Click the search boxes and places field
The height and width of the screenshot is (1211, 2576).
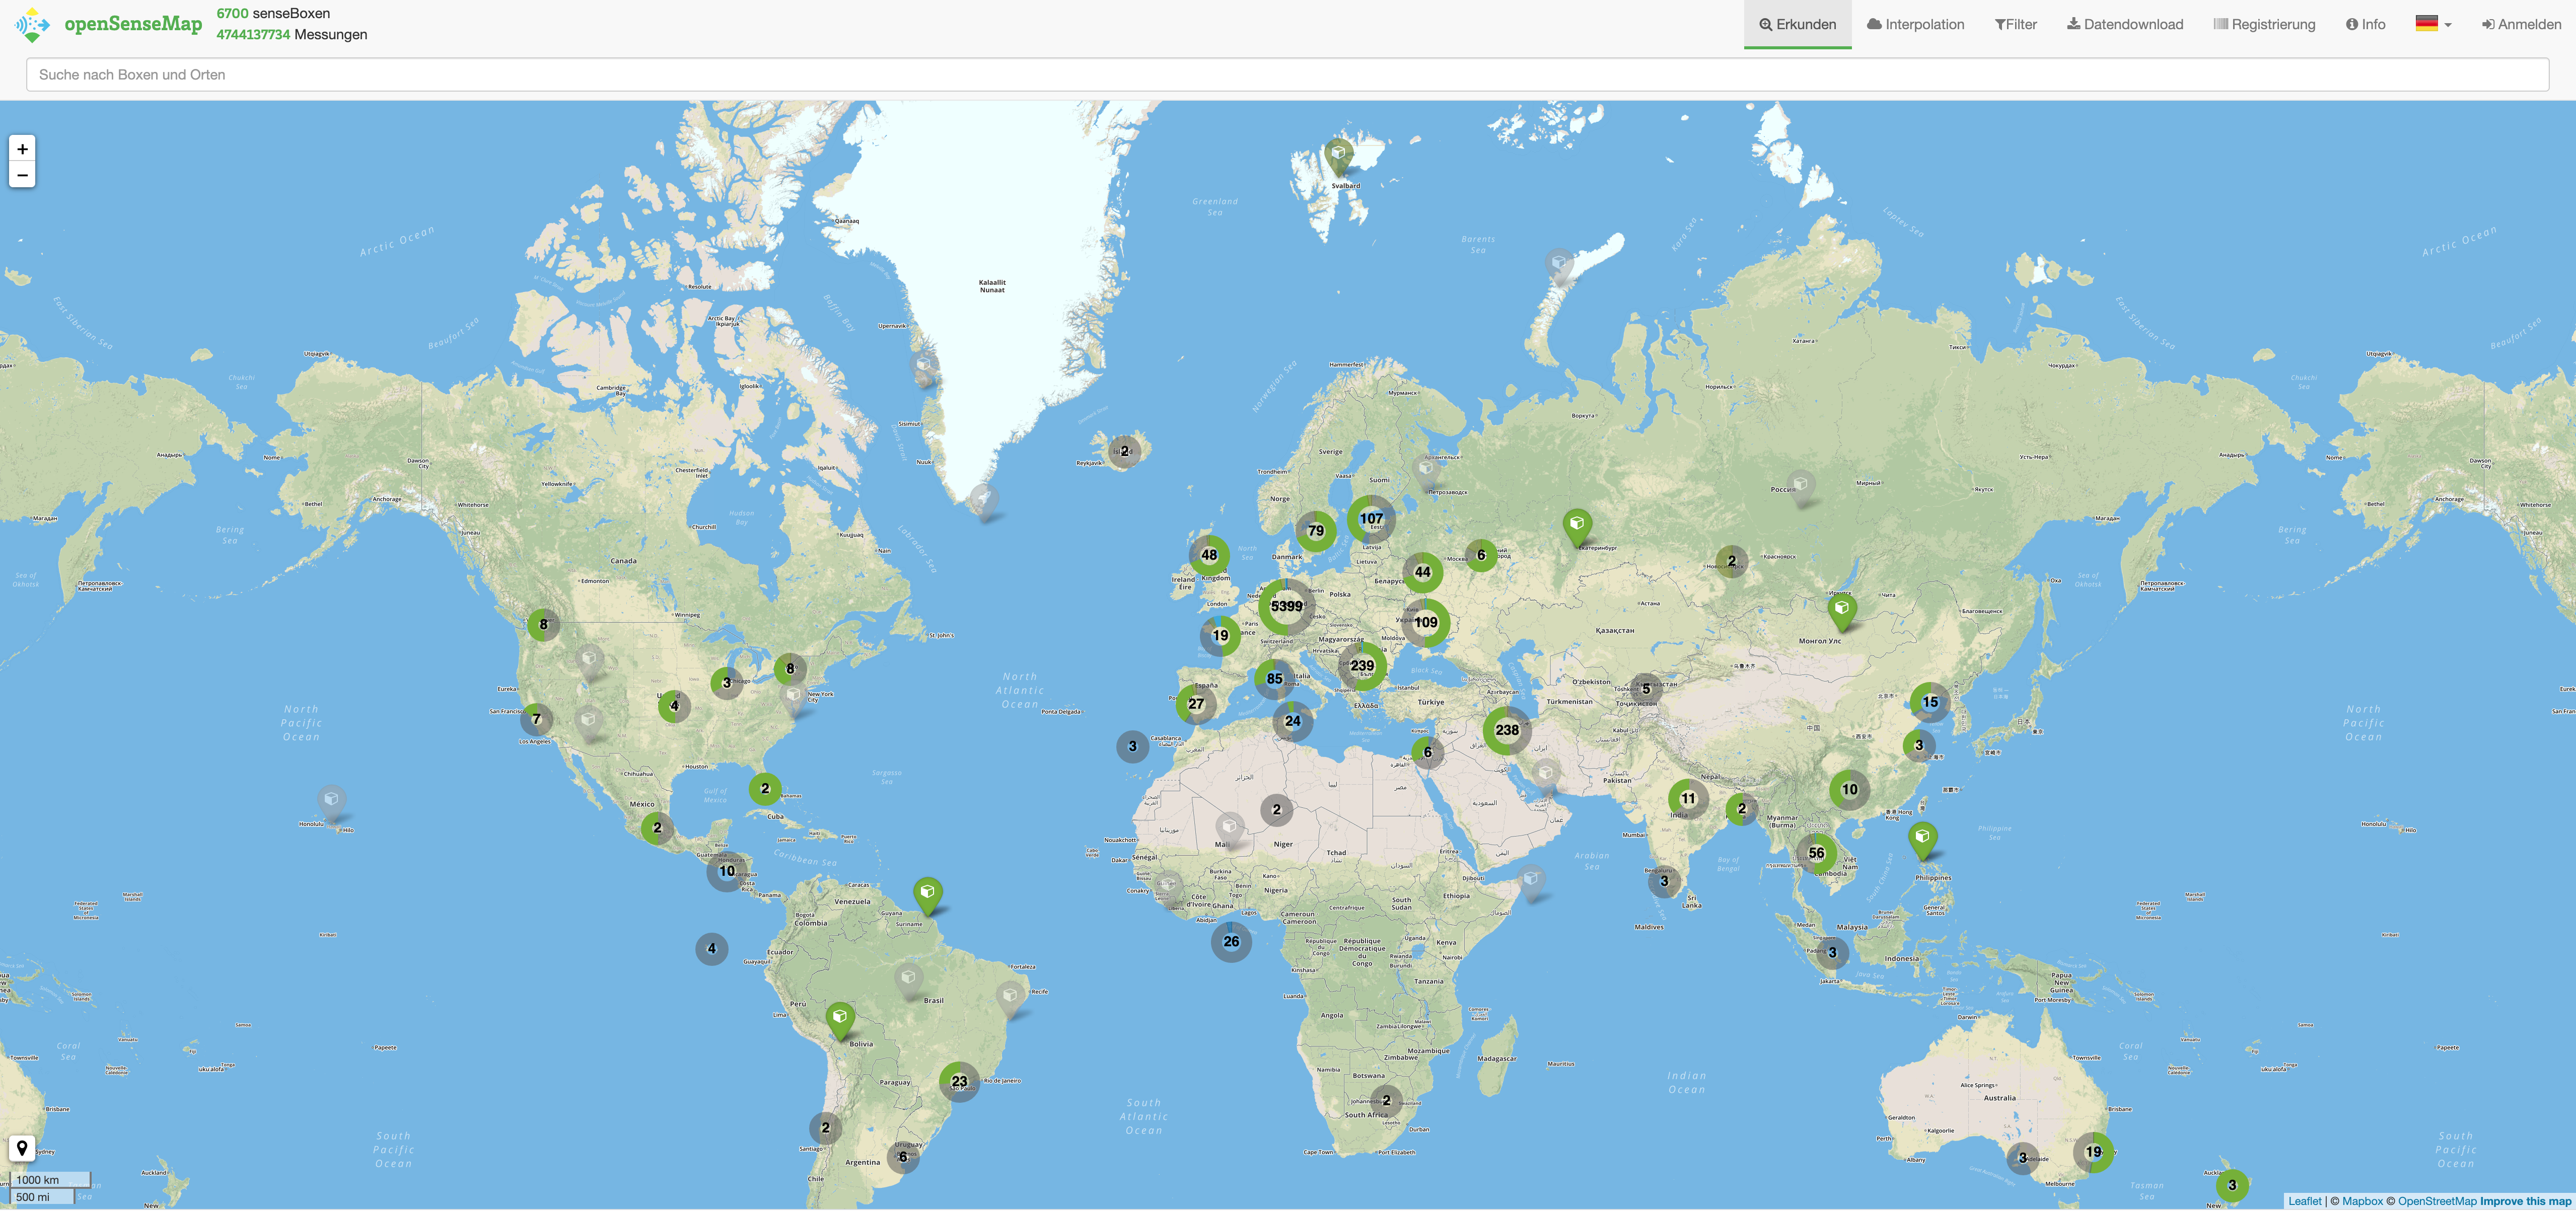pyautogui.click(x=1286, y=75)
